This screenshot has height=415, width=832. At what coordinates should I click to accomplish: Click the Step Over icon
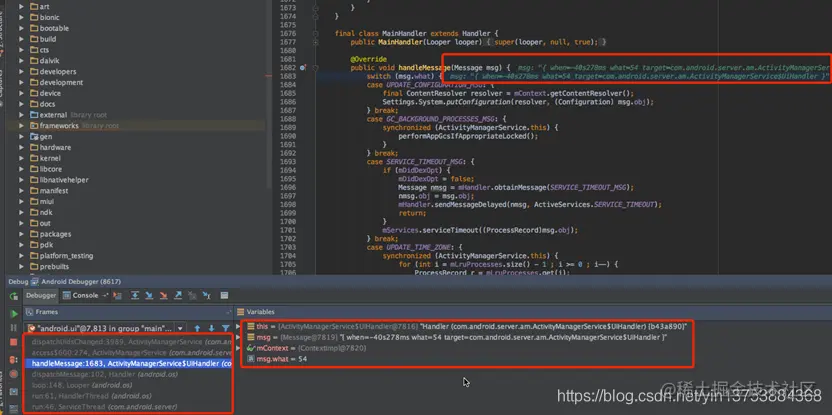click(135, 295)
